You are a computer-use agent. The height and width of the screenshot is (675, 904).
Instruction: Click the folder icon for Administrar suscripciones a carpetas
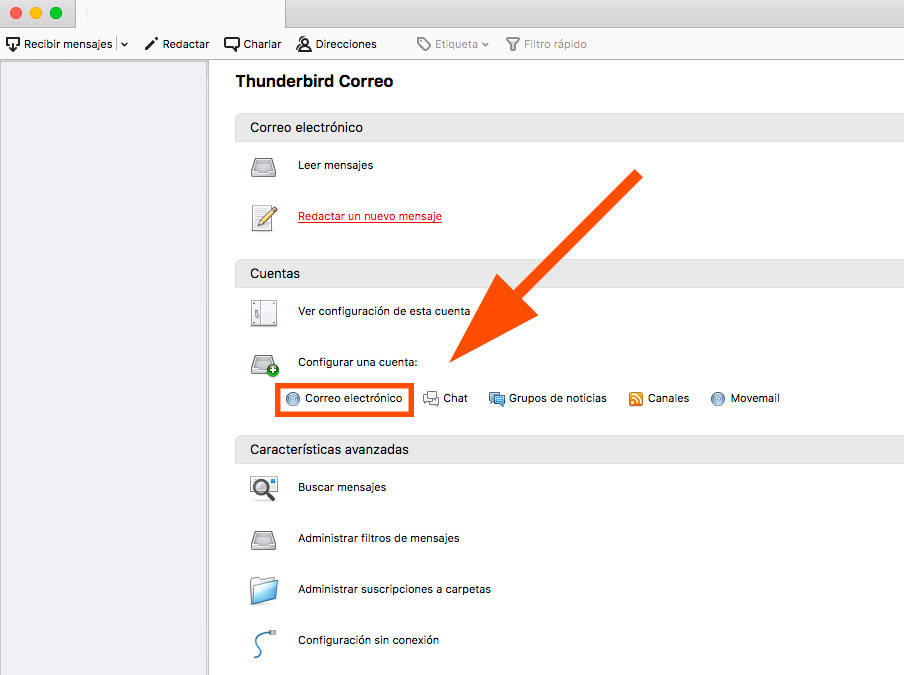[x=263, y=589]
